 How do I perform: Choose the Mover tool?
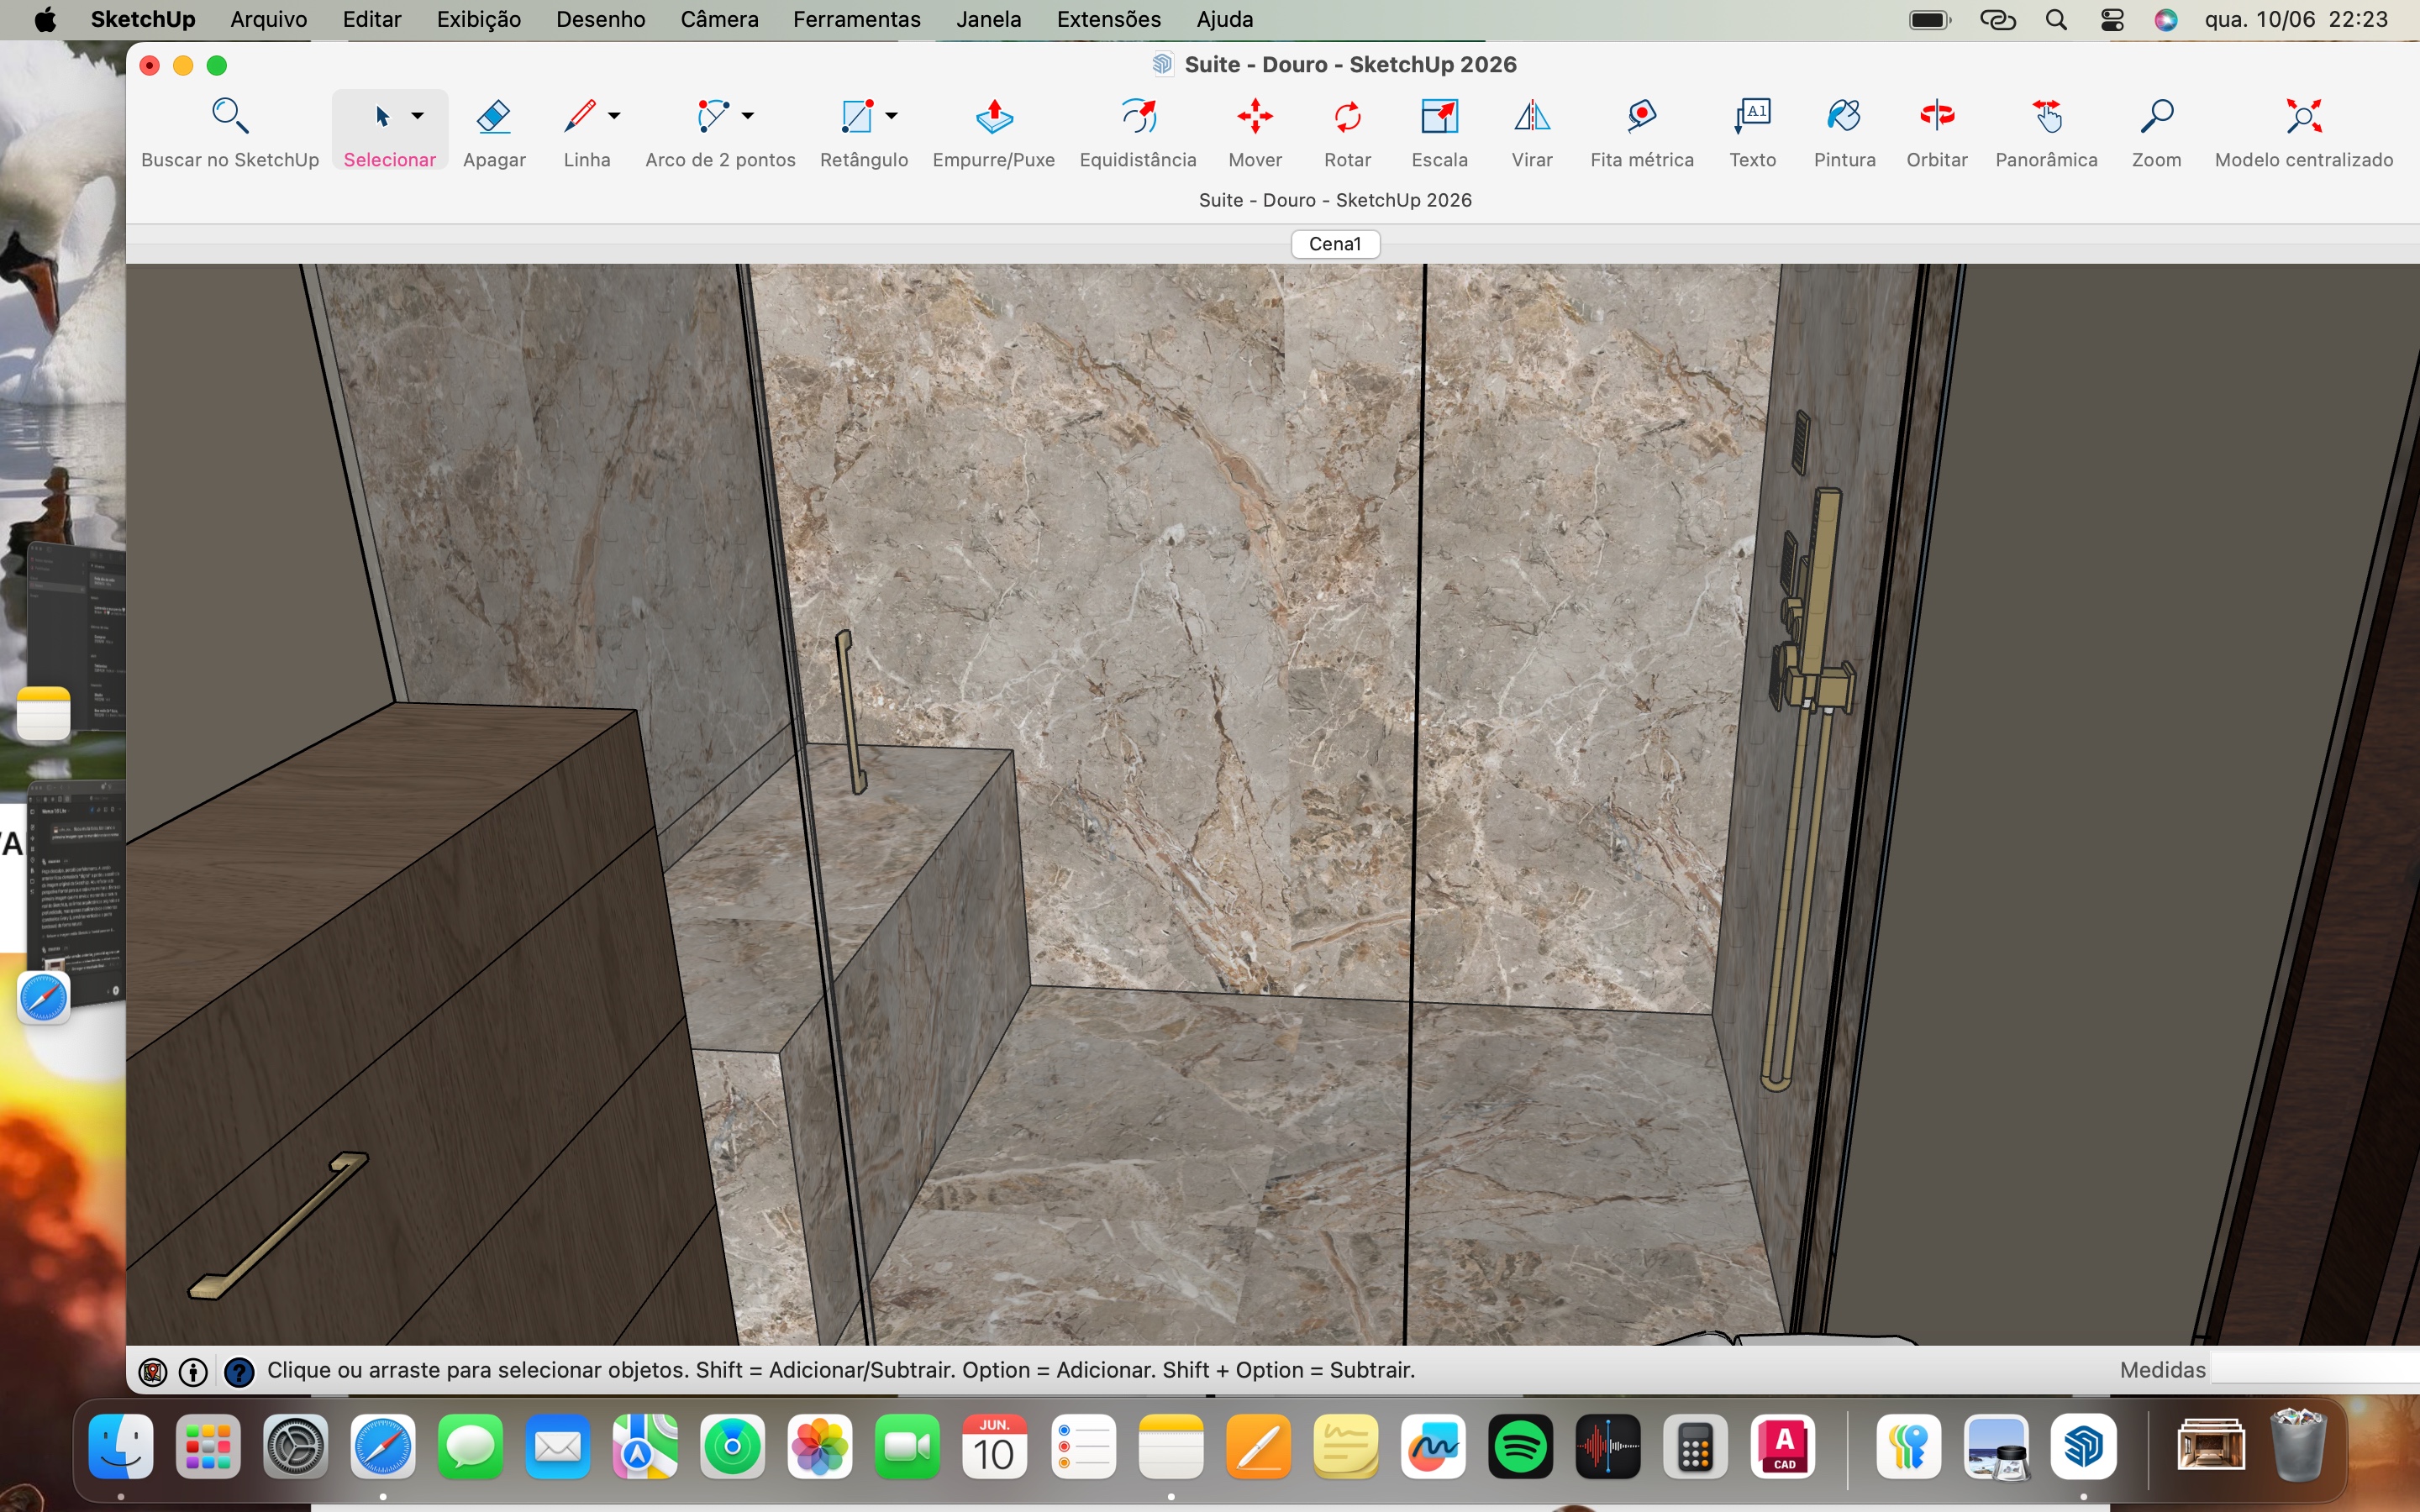coord(1255,132)
